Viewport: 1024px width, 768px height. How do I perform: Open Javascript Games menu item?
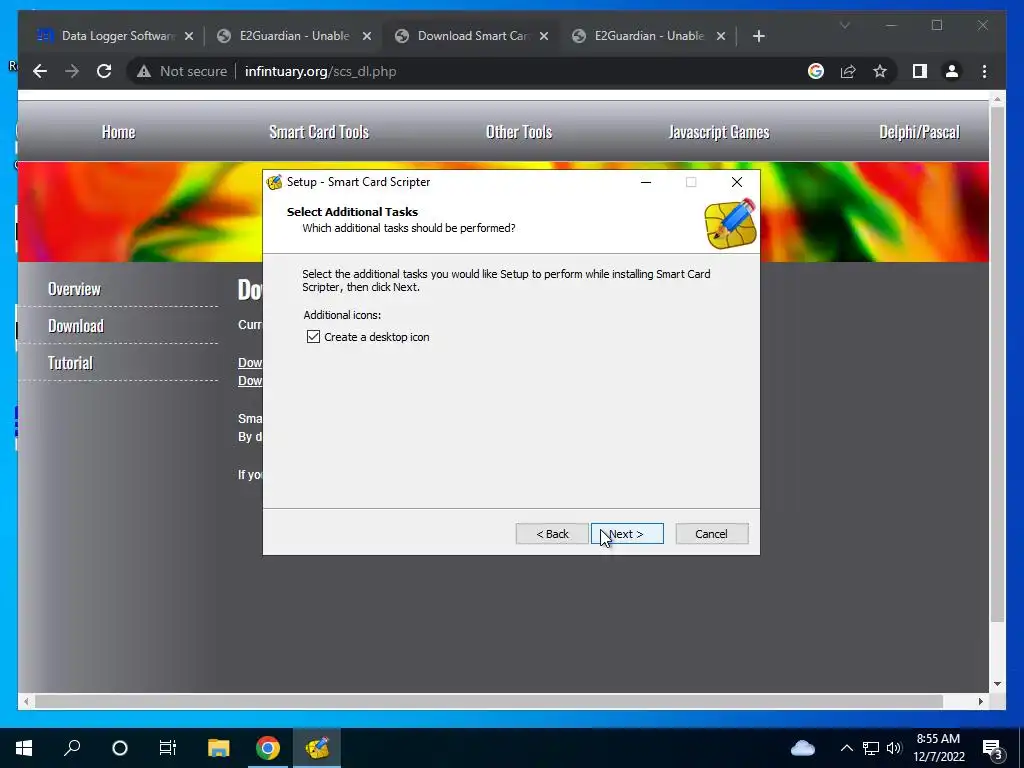[719, 132]
